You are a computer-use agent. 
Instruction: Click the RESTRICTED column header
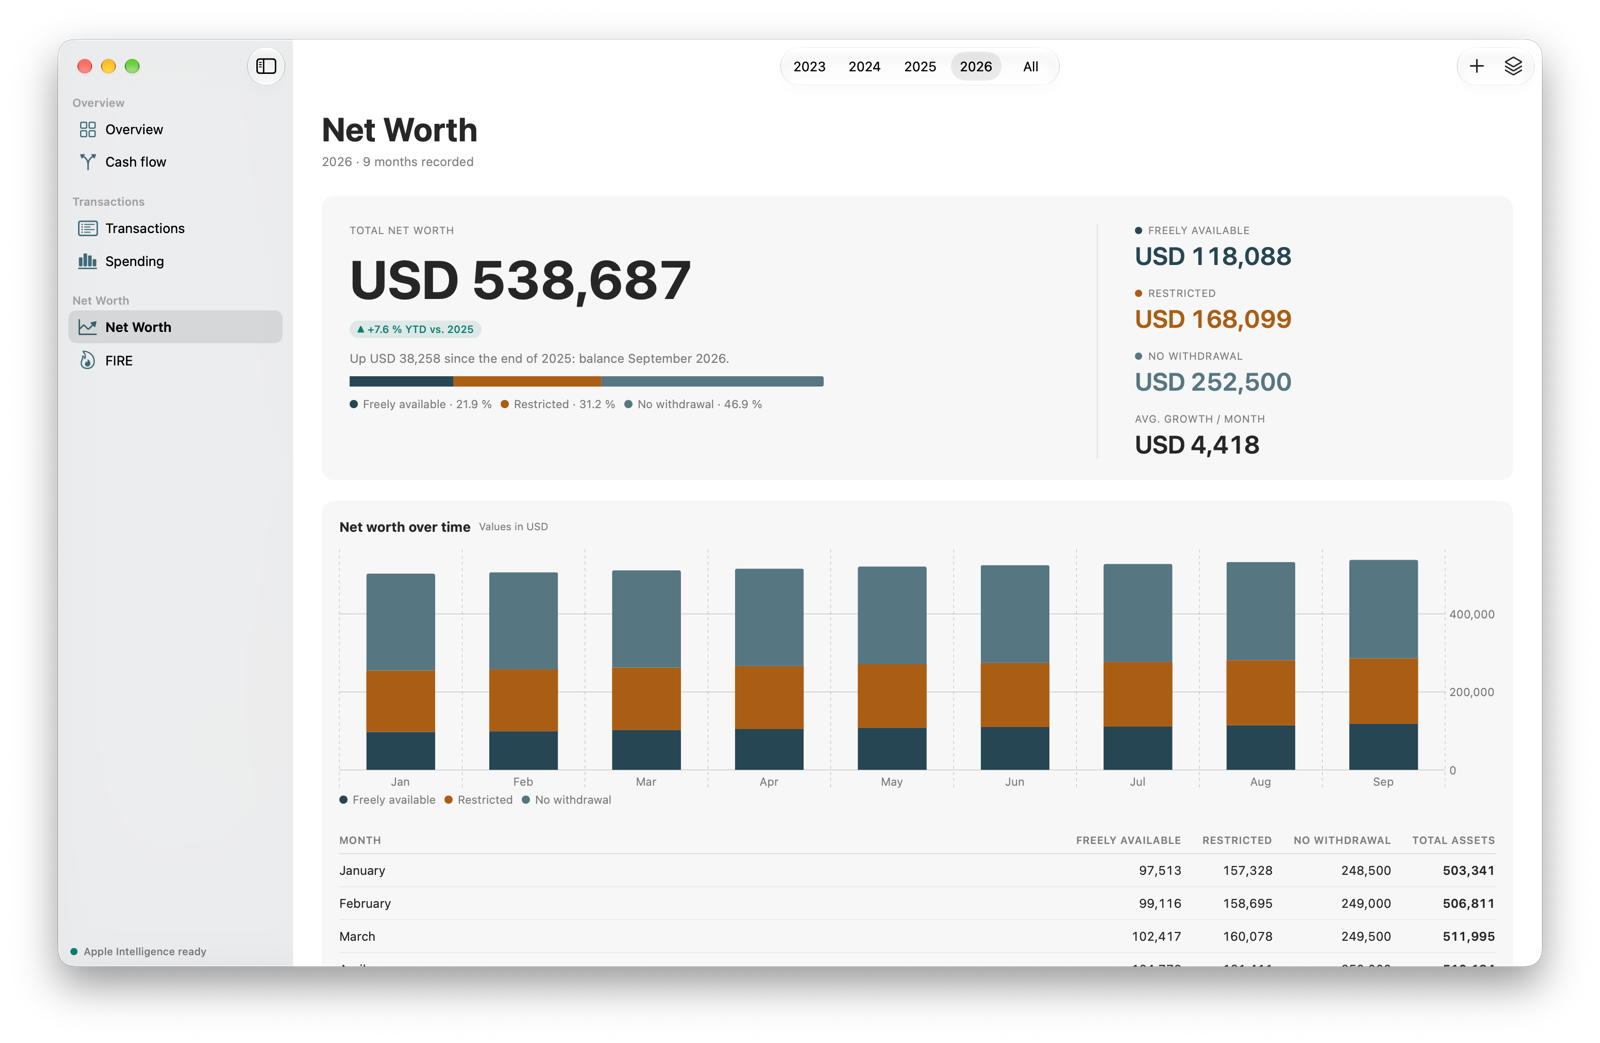coord(1237,840)
